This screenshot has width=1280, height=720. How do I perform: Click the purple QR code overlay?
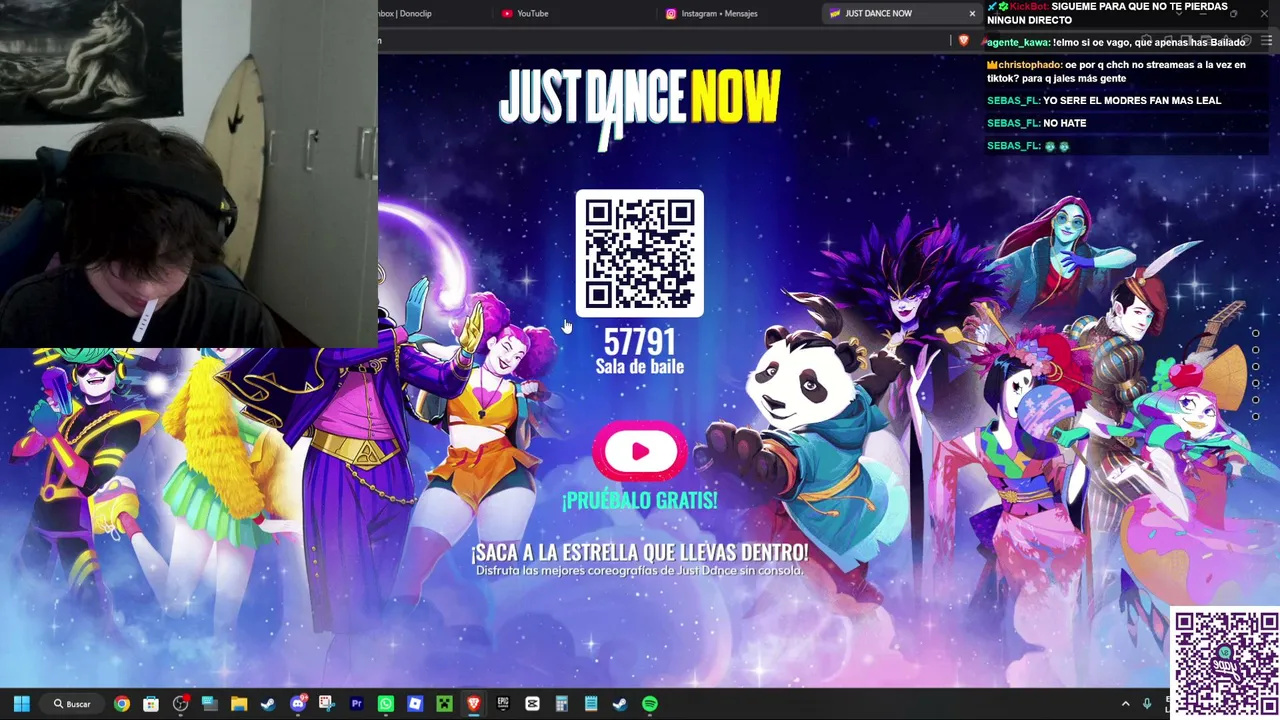[x=1225, y=662]
